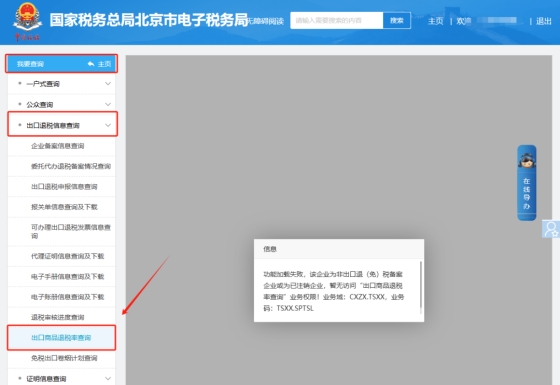Click the return arrow icon beside 主页
The image size is (560, 385).
coord(91,64)
